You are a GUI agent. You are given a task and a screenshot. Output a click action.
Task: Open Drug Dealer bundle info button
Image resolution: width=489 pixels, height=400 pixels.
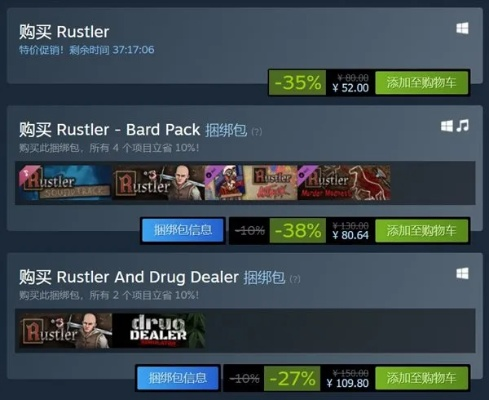pyautogui.click(x=178, y=378)
